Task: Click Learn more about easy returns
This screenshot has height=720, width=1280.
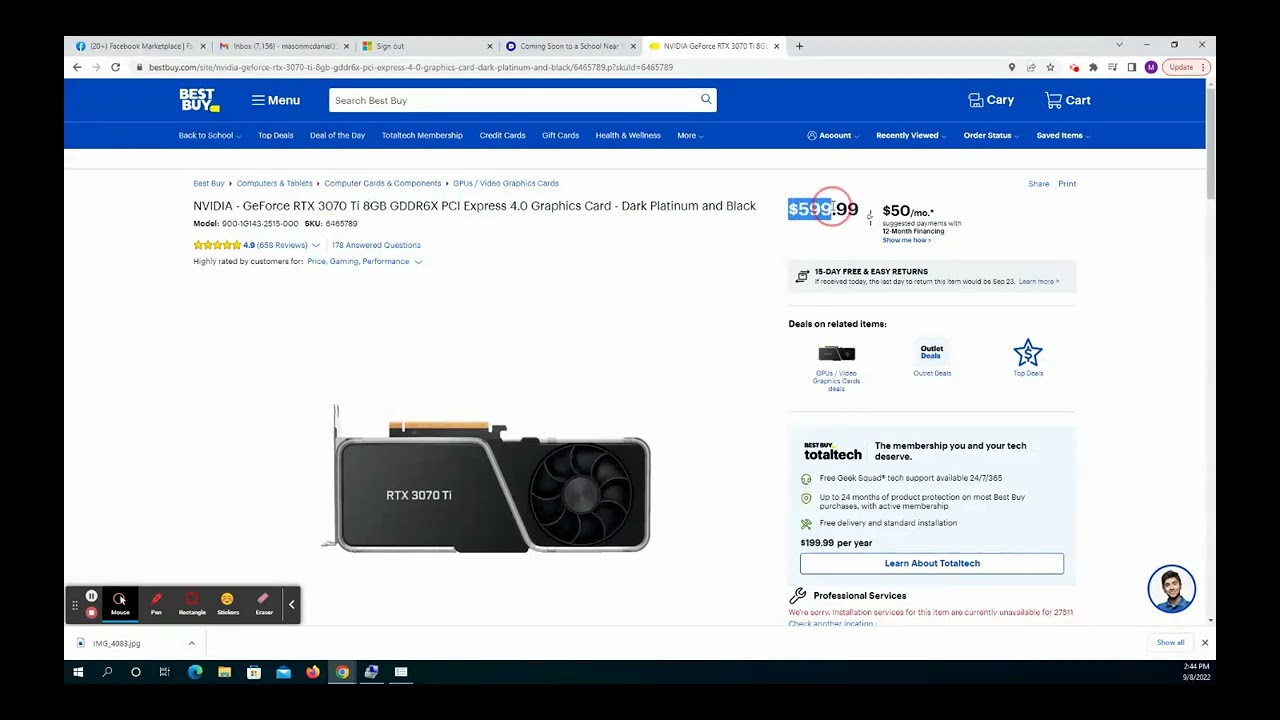Action: point(1039,282)
